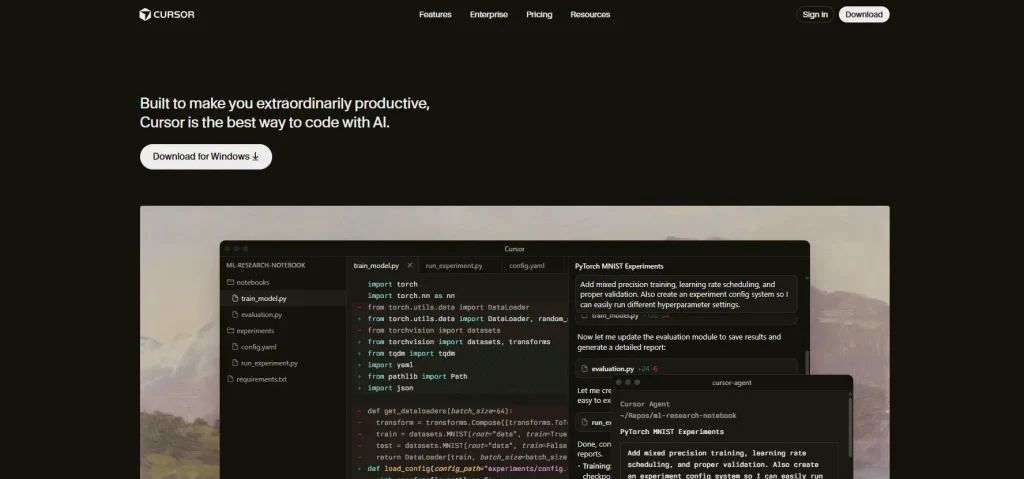Open the Features menu
Screen dimensions: 1024x479
tap(435, 14)
